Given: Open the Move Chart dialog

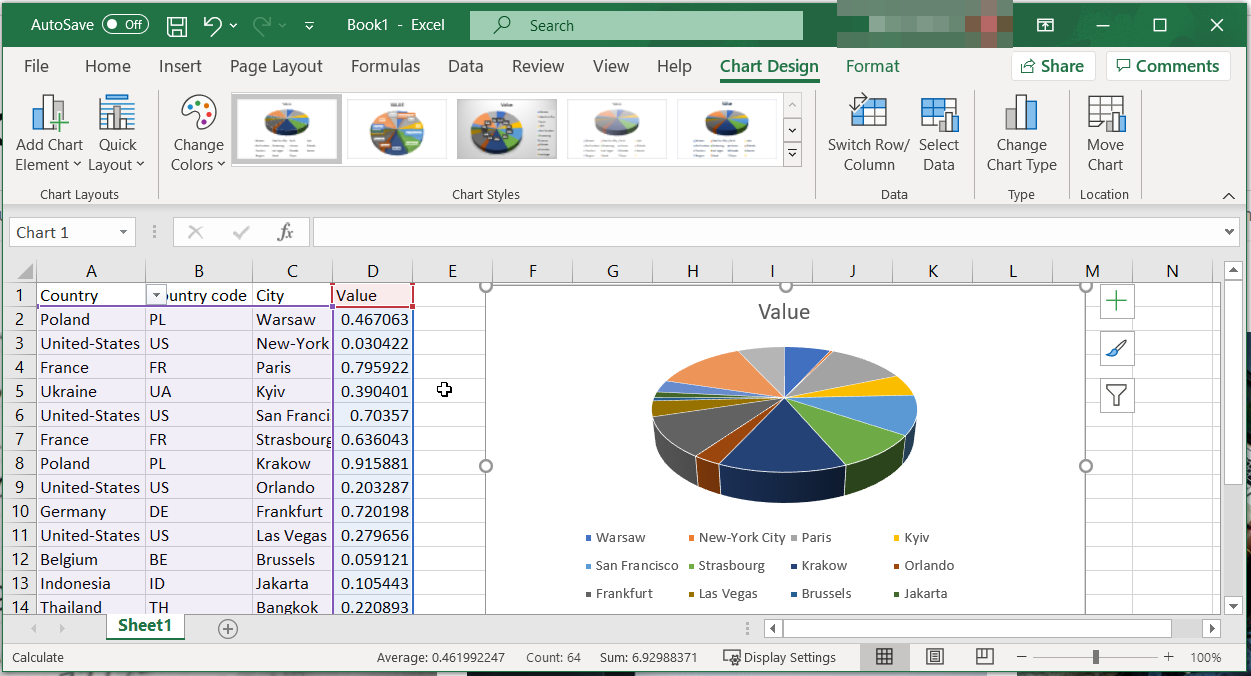Looking at the screenshot, I should [x=1105, y=130].
